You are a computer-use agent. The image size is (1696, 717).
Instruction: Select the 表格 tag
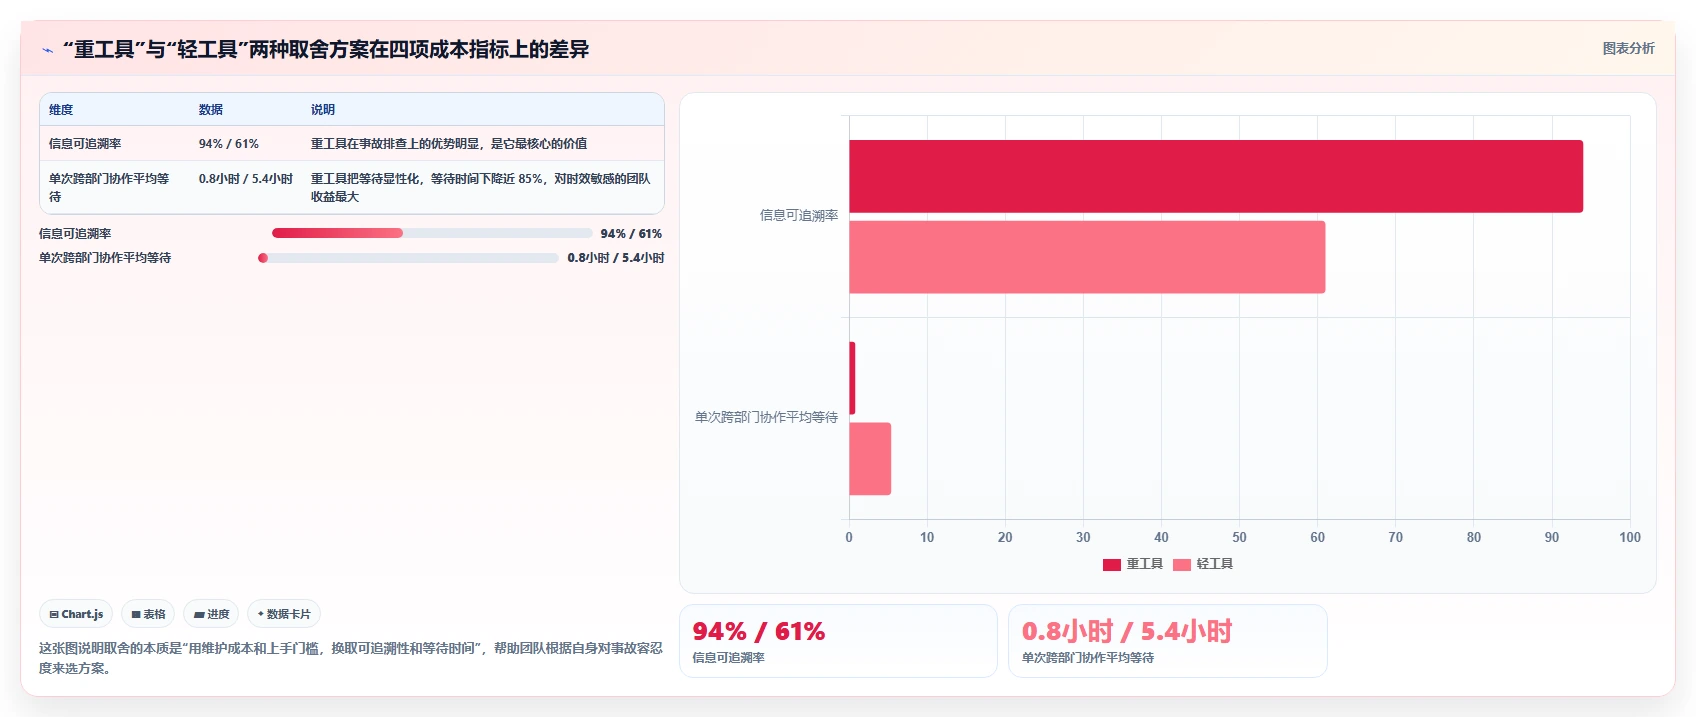click(x=148, y=614)
